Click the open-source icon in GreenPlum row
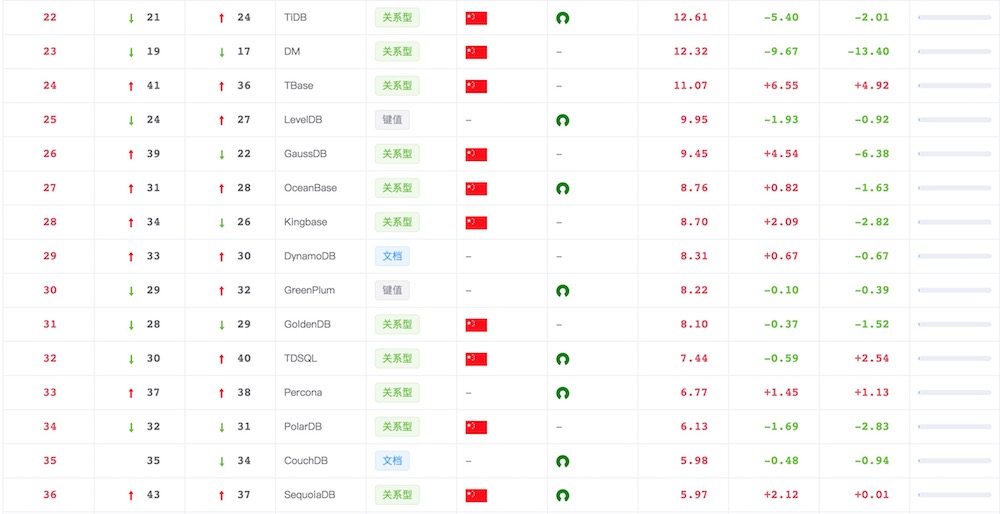 563,291
